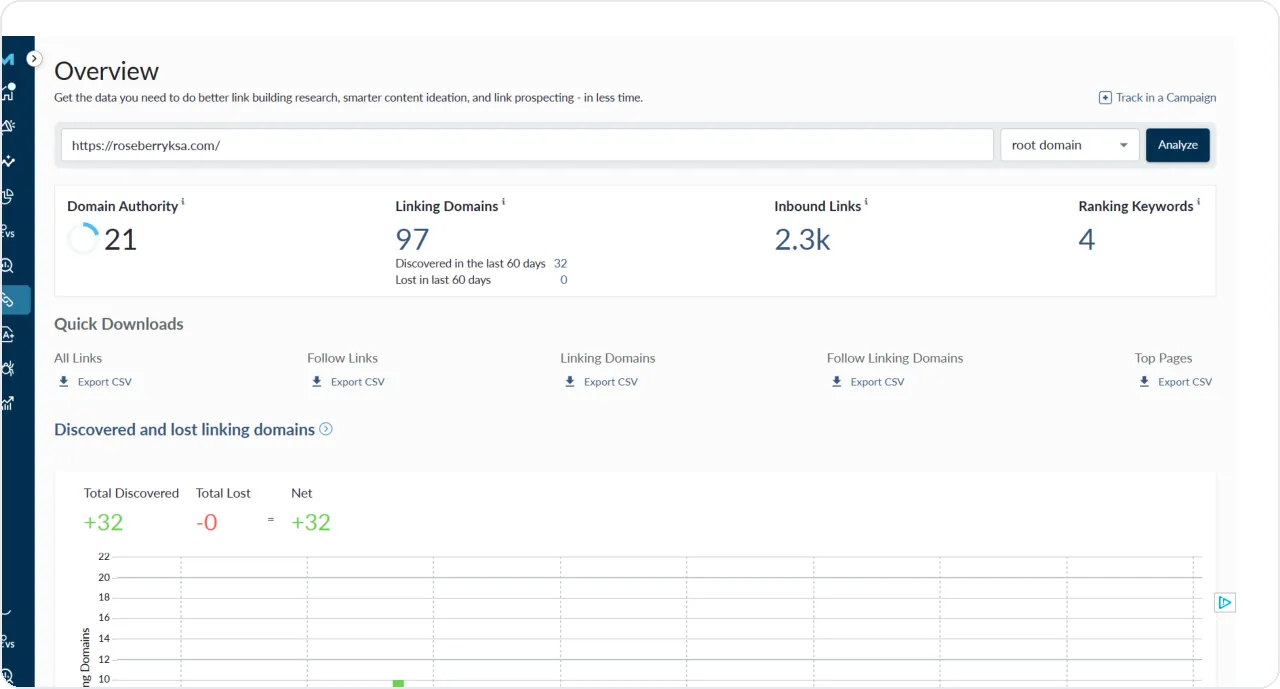Click the 'Discovered in the last 60 days' text
Screen dimensions: 1280x689
[x=470, y=264]
